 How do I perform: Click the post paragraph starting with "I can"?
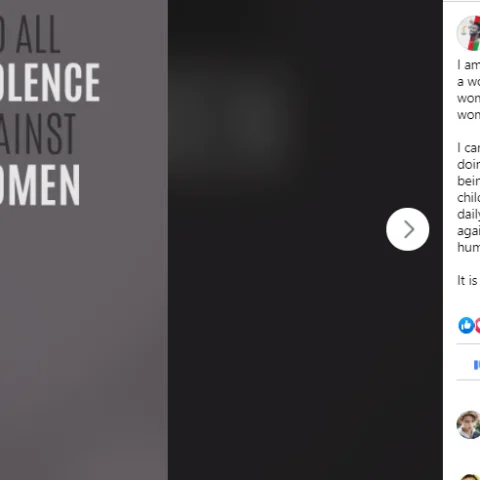click(x=469, y=197)
